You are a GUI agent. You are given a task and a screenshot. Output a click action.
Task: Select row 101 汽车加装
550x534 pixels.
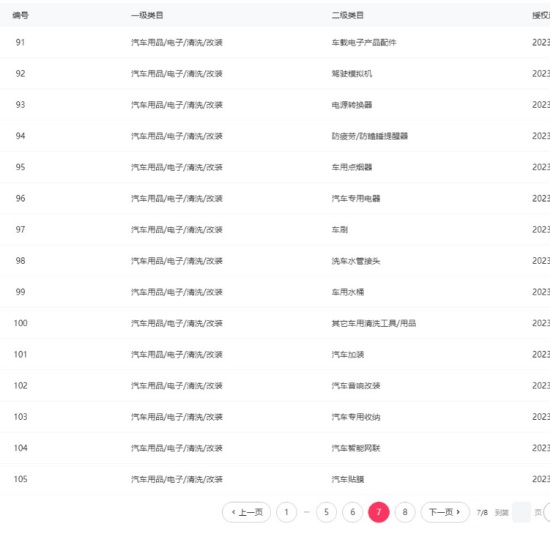coord(275,354)
